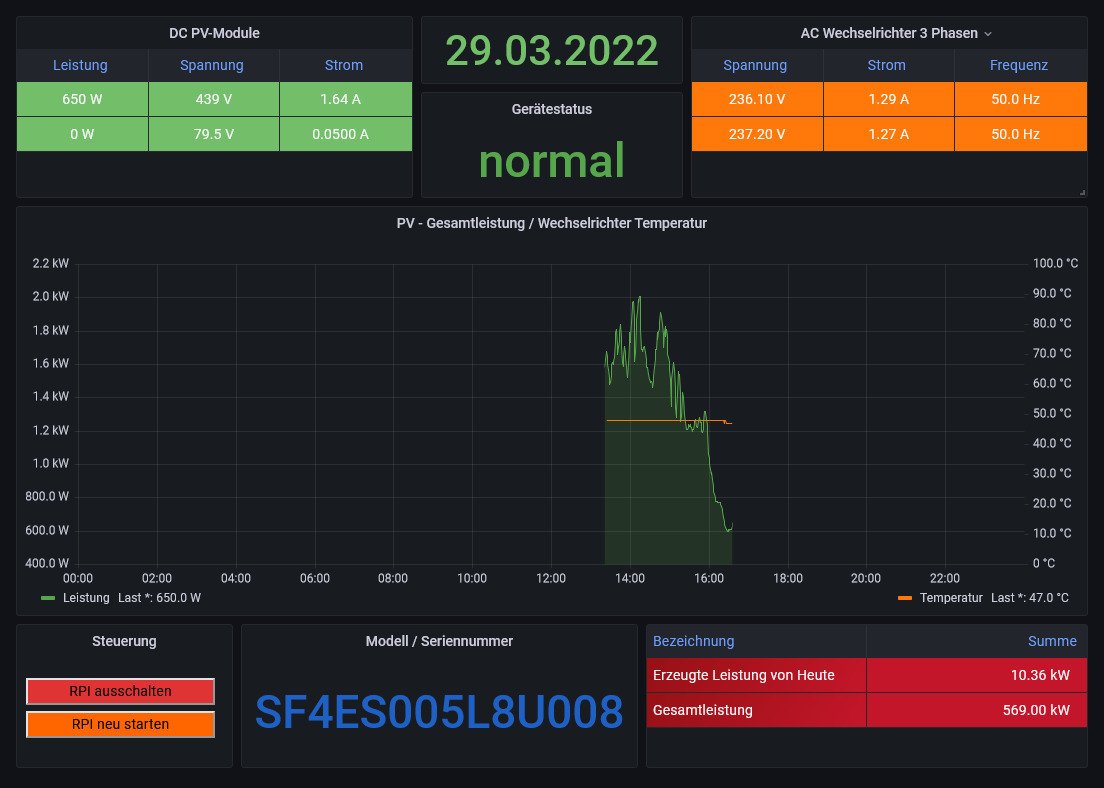Expand the Gerätestatus panel title menu

pyautogui.click(x=551, y=109)
